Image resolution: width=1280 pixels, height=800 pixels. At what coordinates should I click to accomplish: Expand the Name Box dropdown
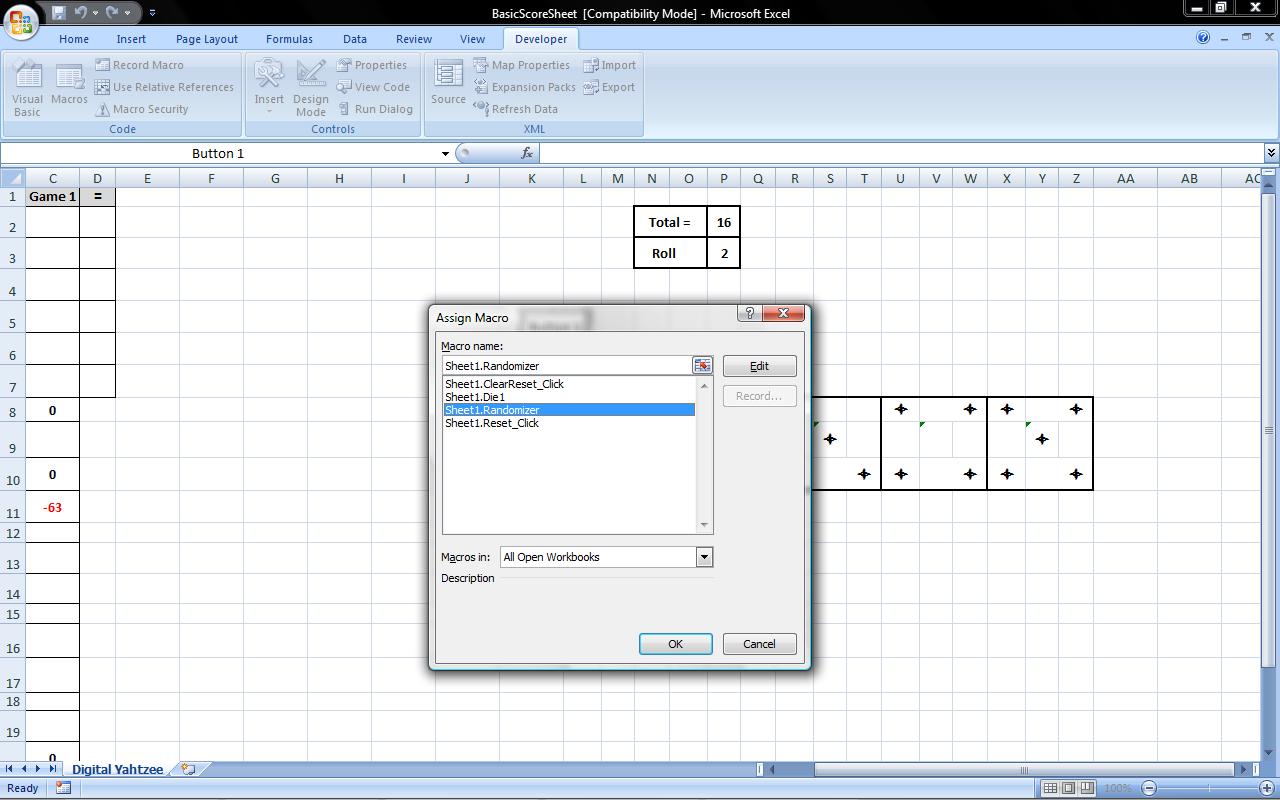point(445,153)
